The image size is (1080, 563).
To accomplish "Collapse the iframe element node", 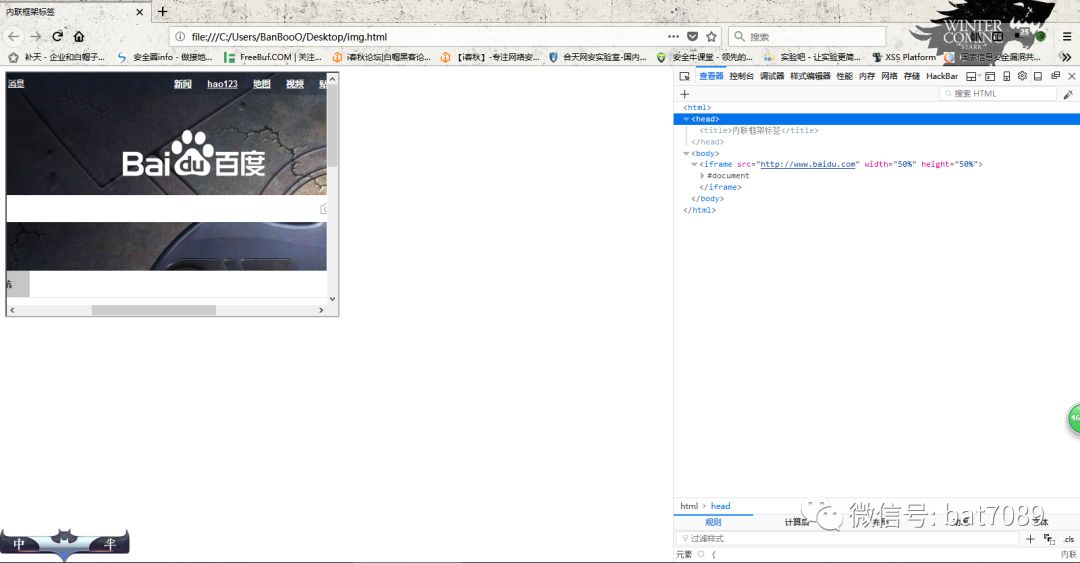I will point(694,164).
